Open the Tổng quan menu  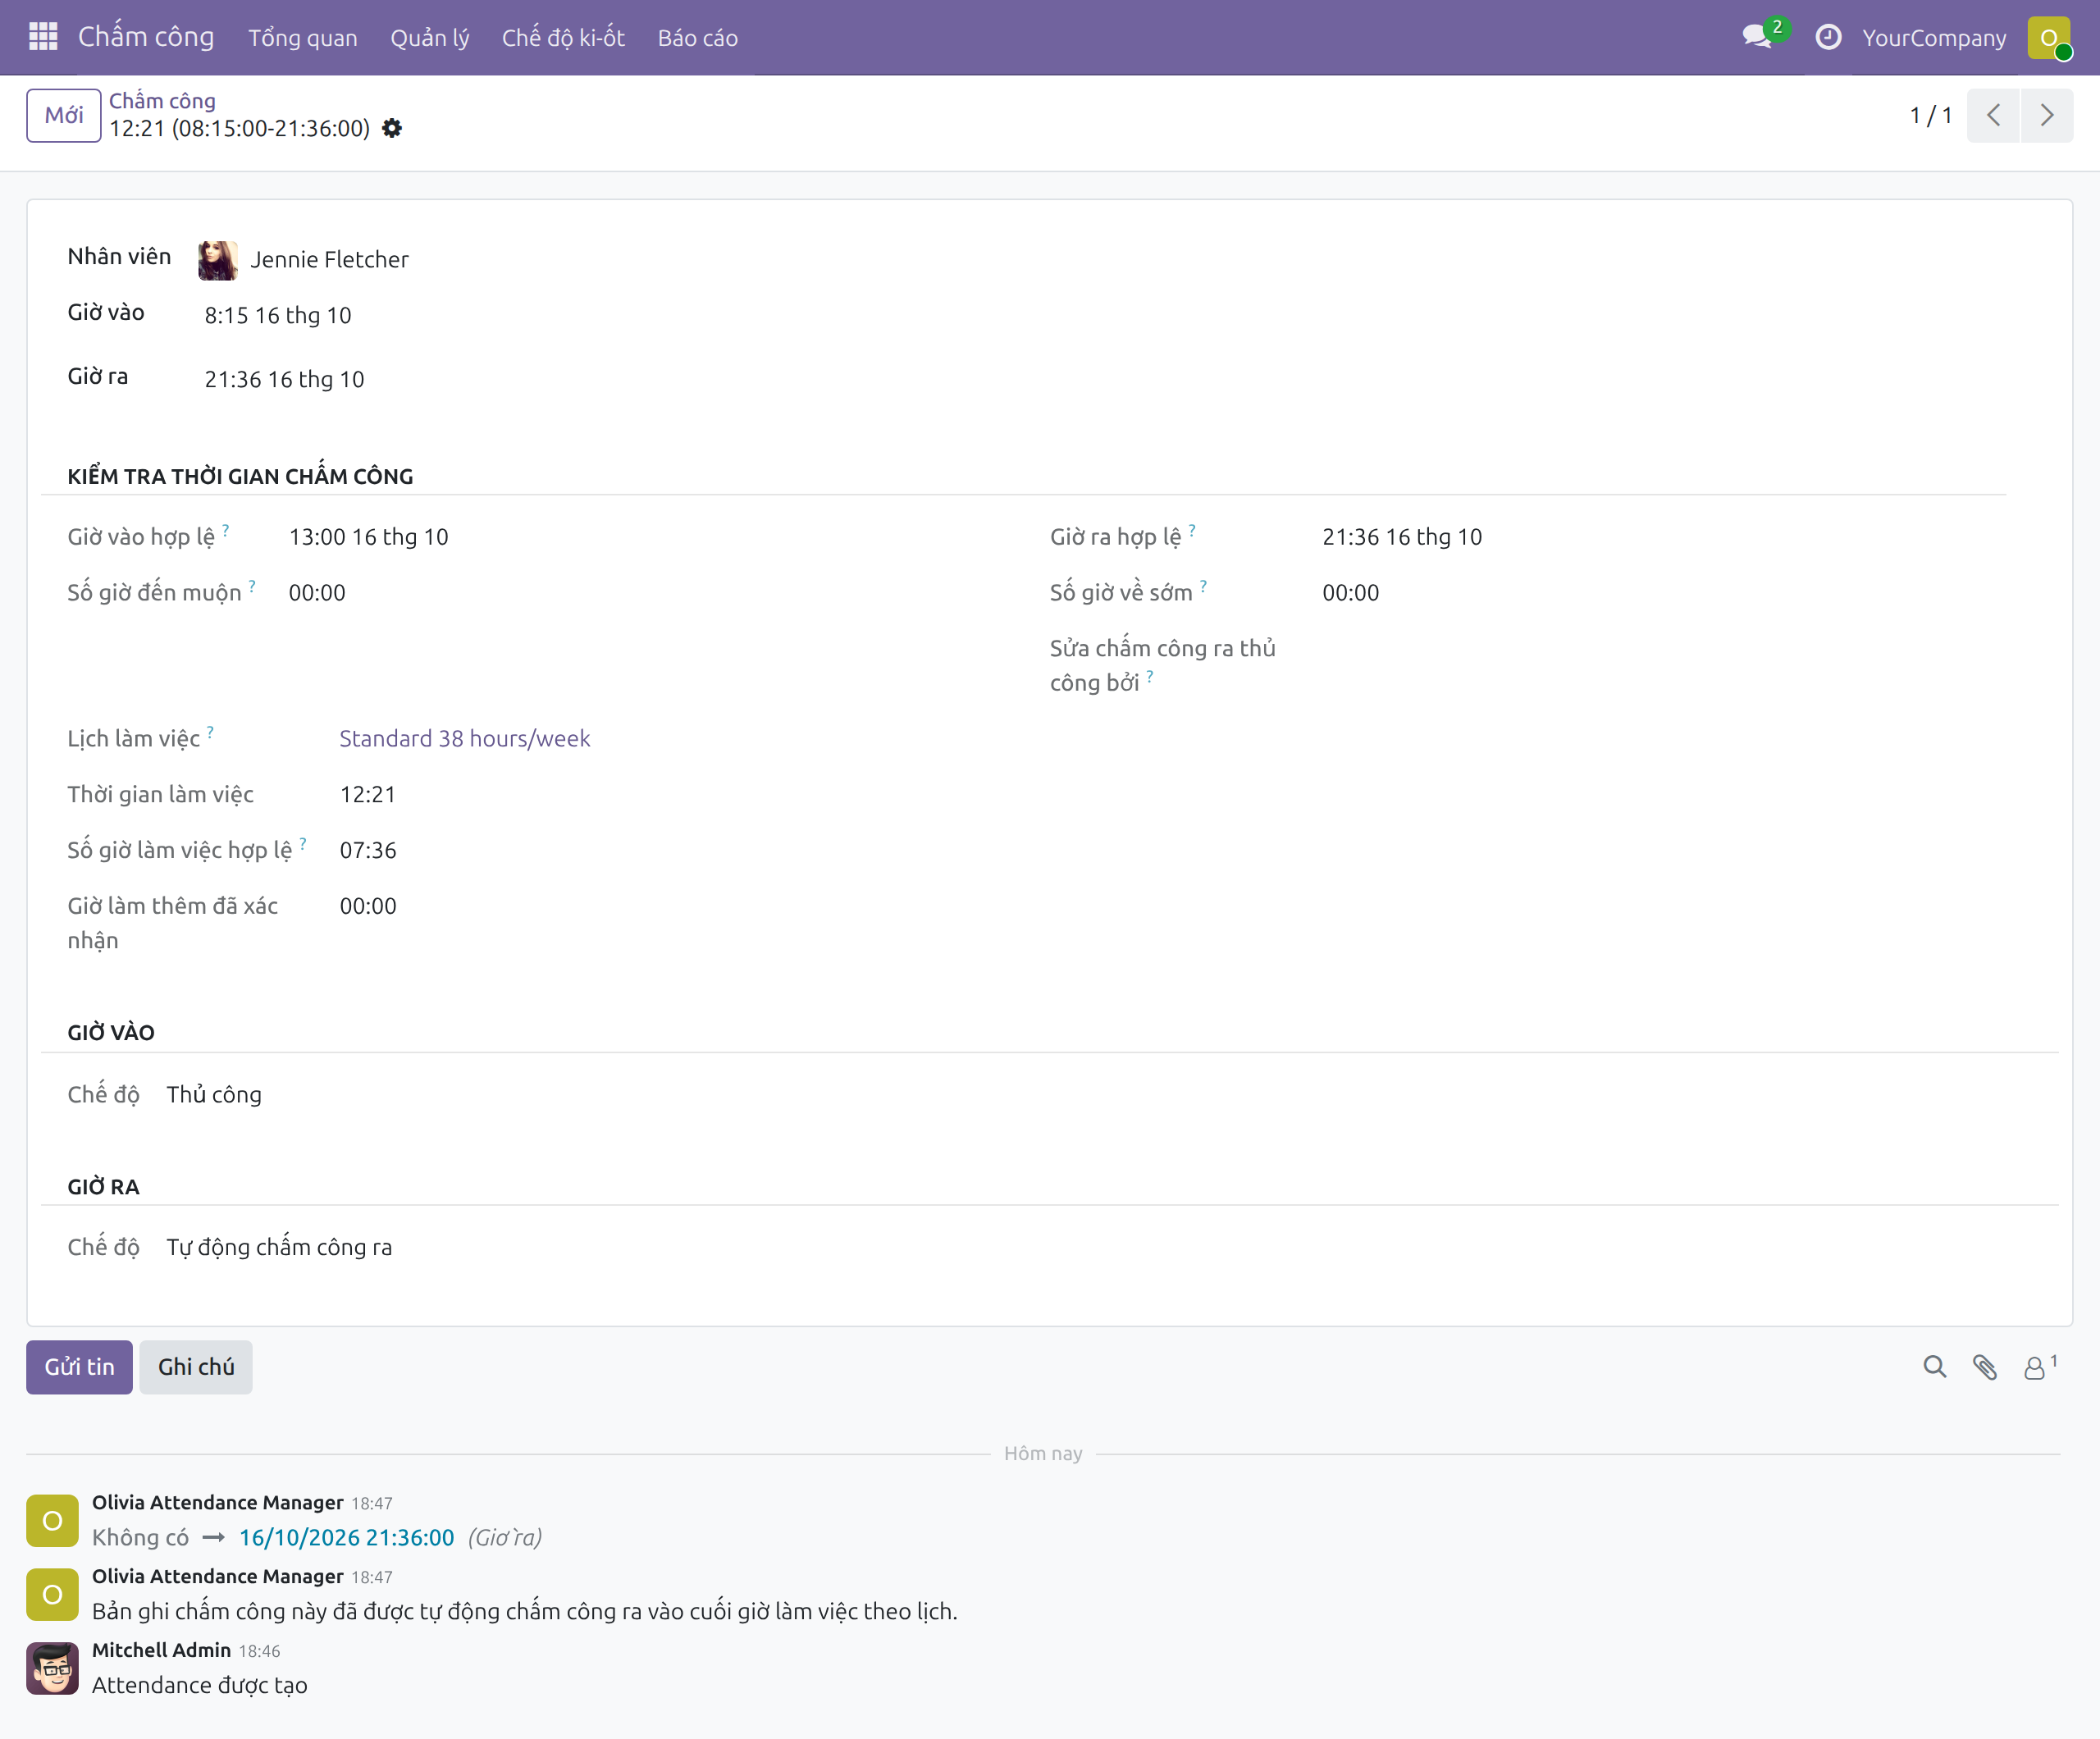pos(302,38)
